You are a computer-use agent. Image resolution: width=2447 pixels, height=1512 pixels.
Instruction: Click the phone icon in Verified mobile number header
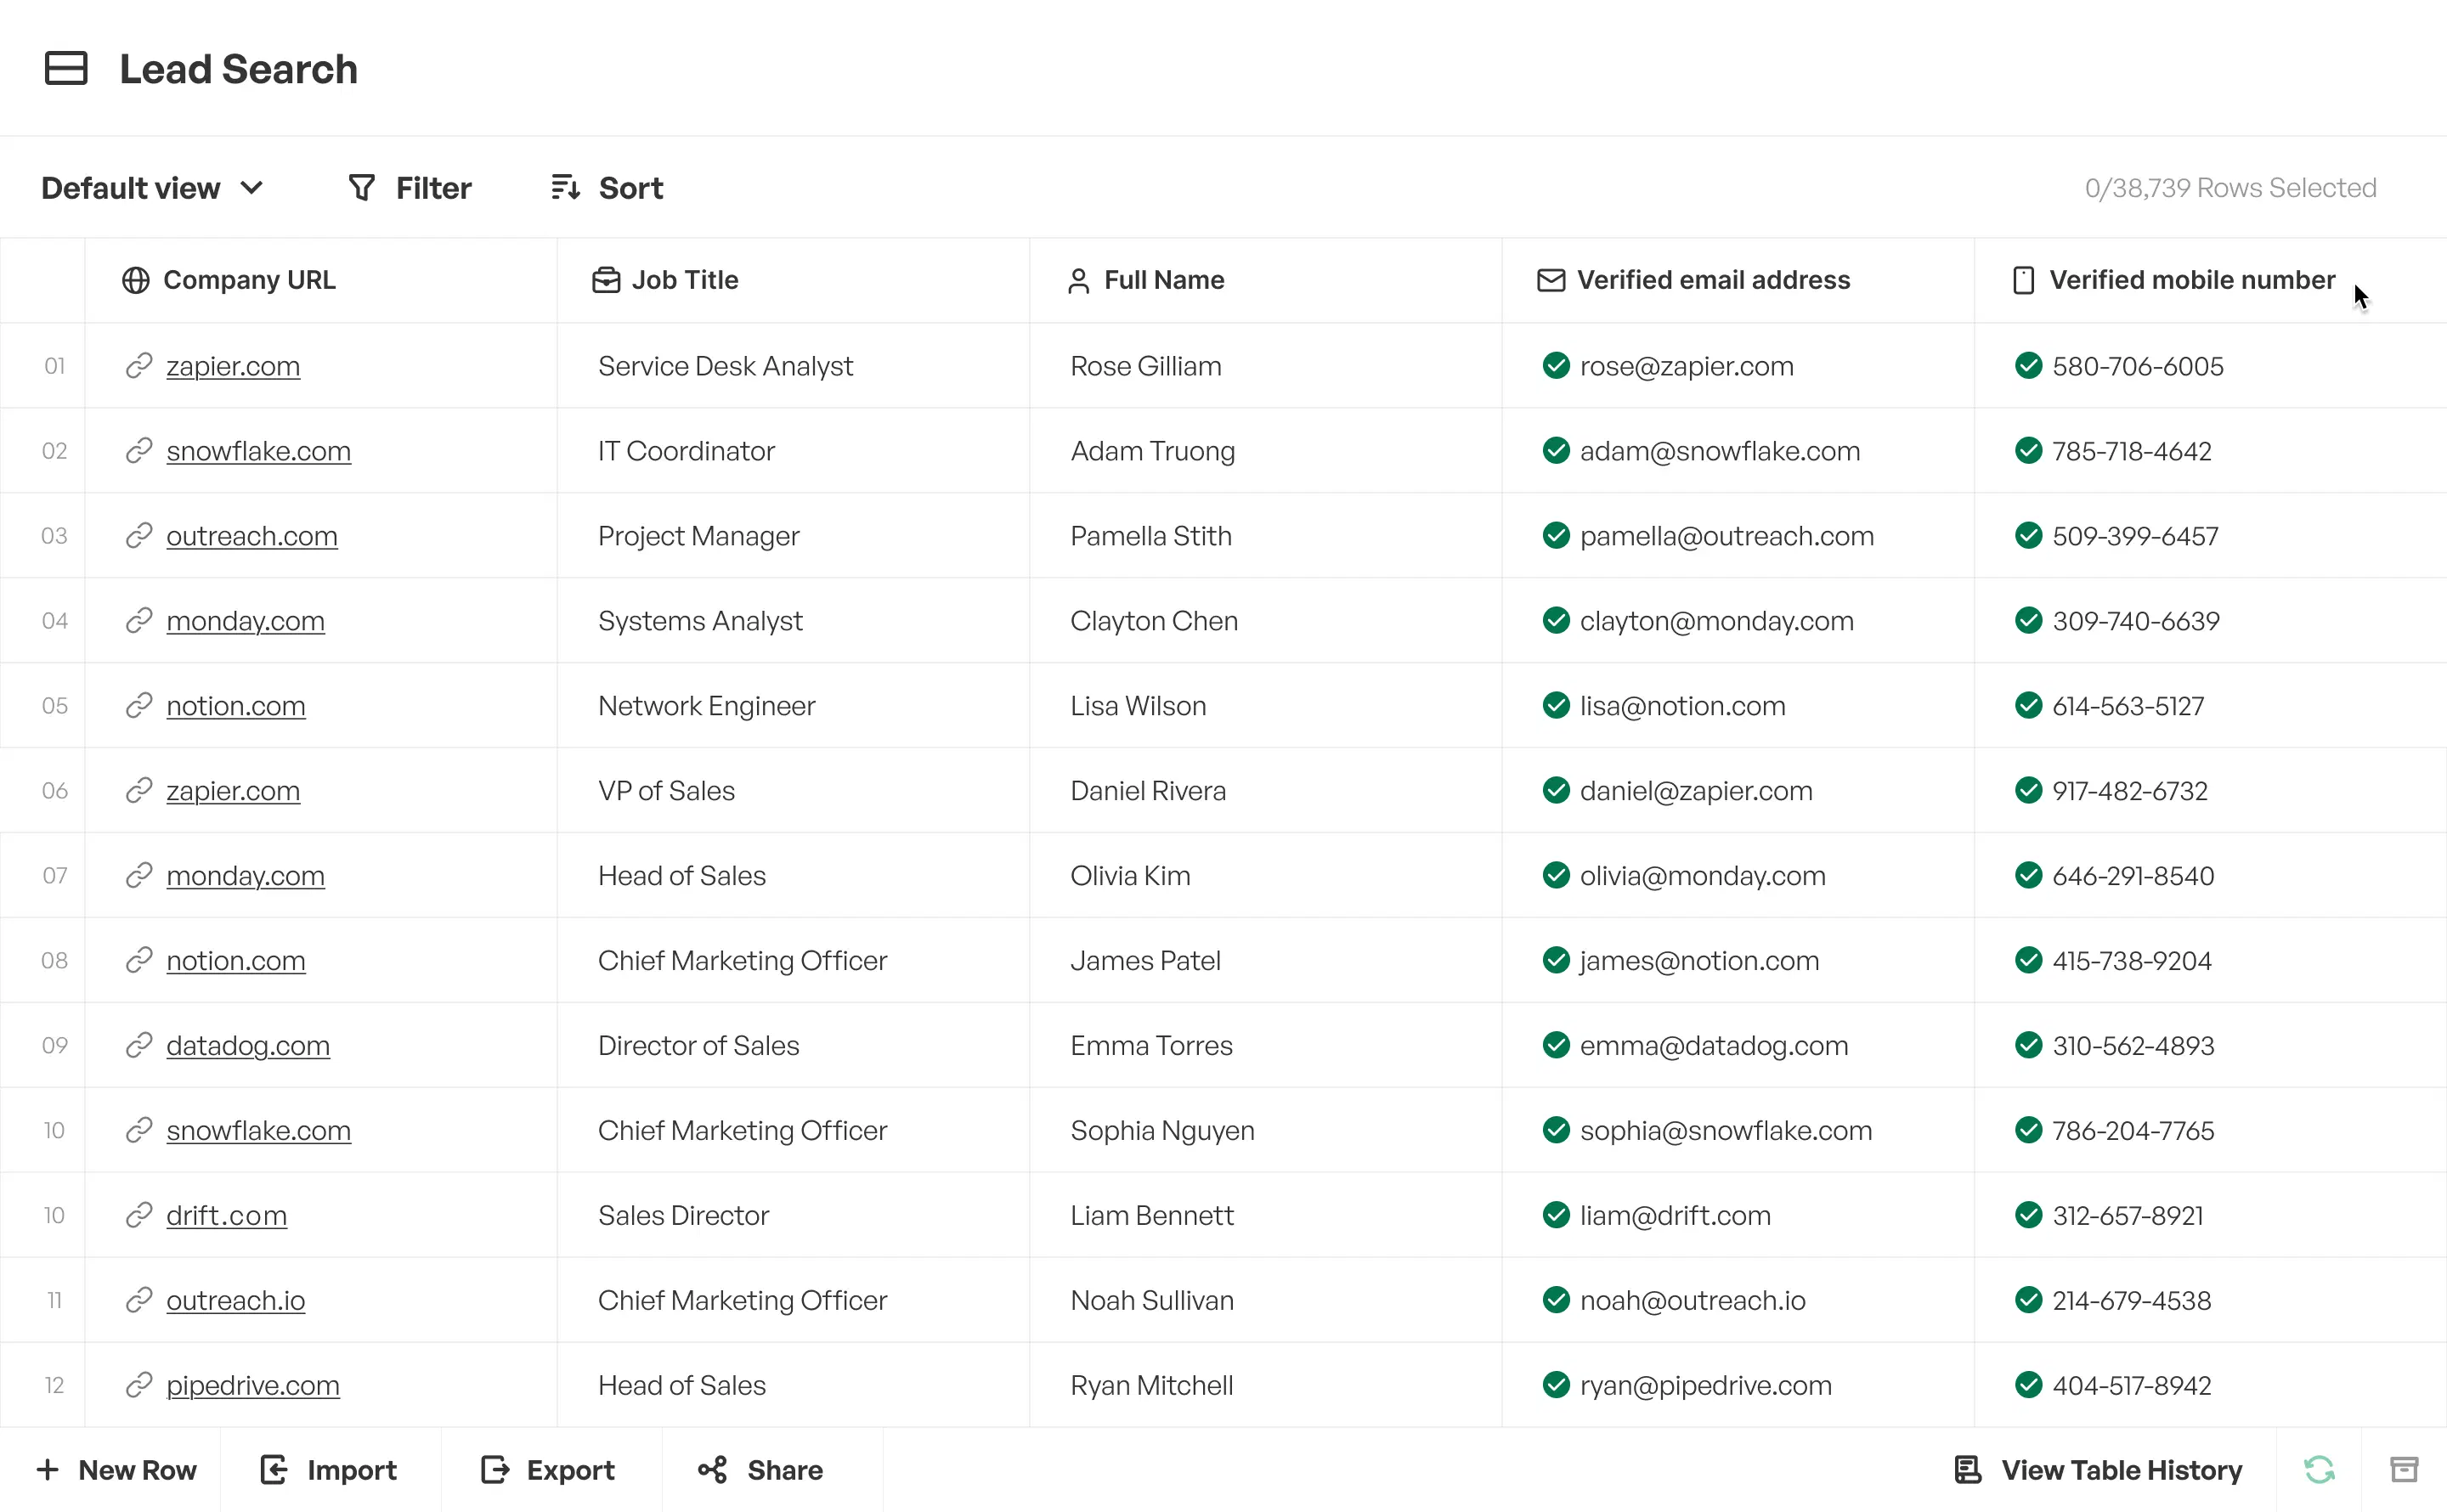(x=2023, y=280)
